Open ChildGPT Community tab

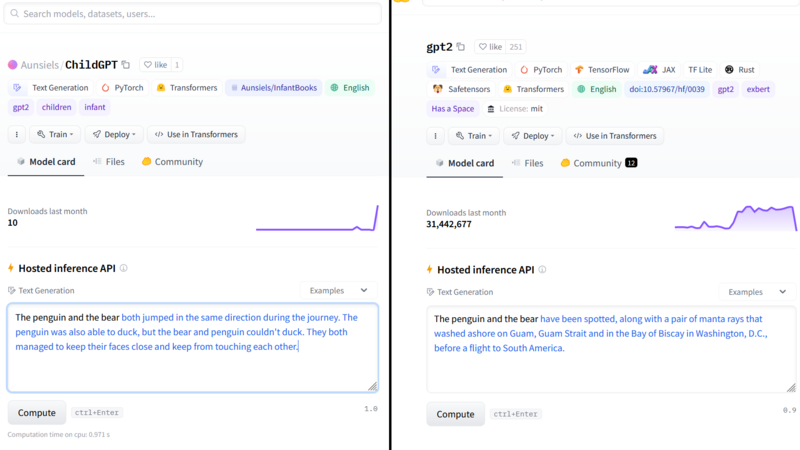(172, 162)
